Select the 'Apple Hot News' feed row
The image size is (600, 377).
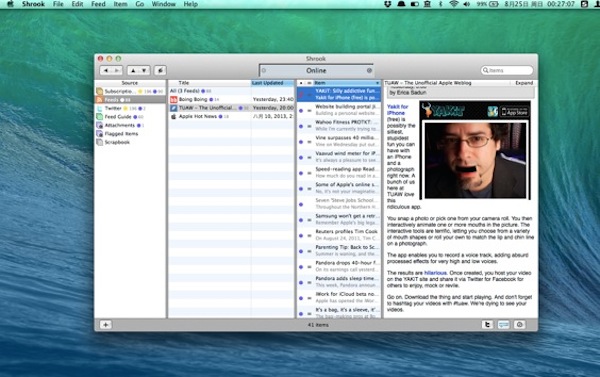pyautogui.click(x=231, y=116)
